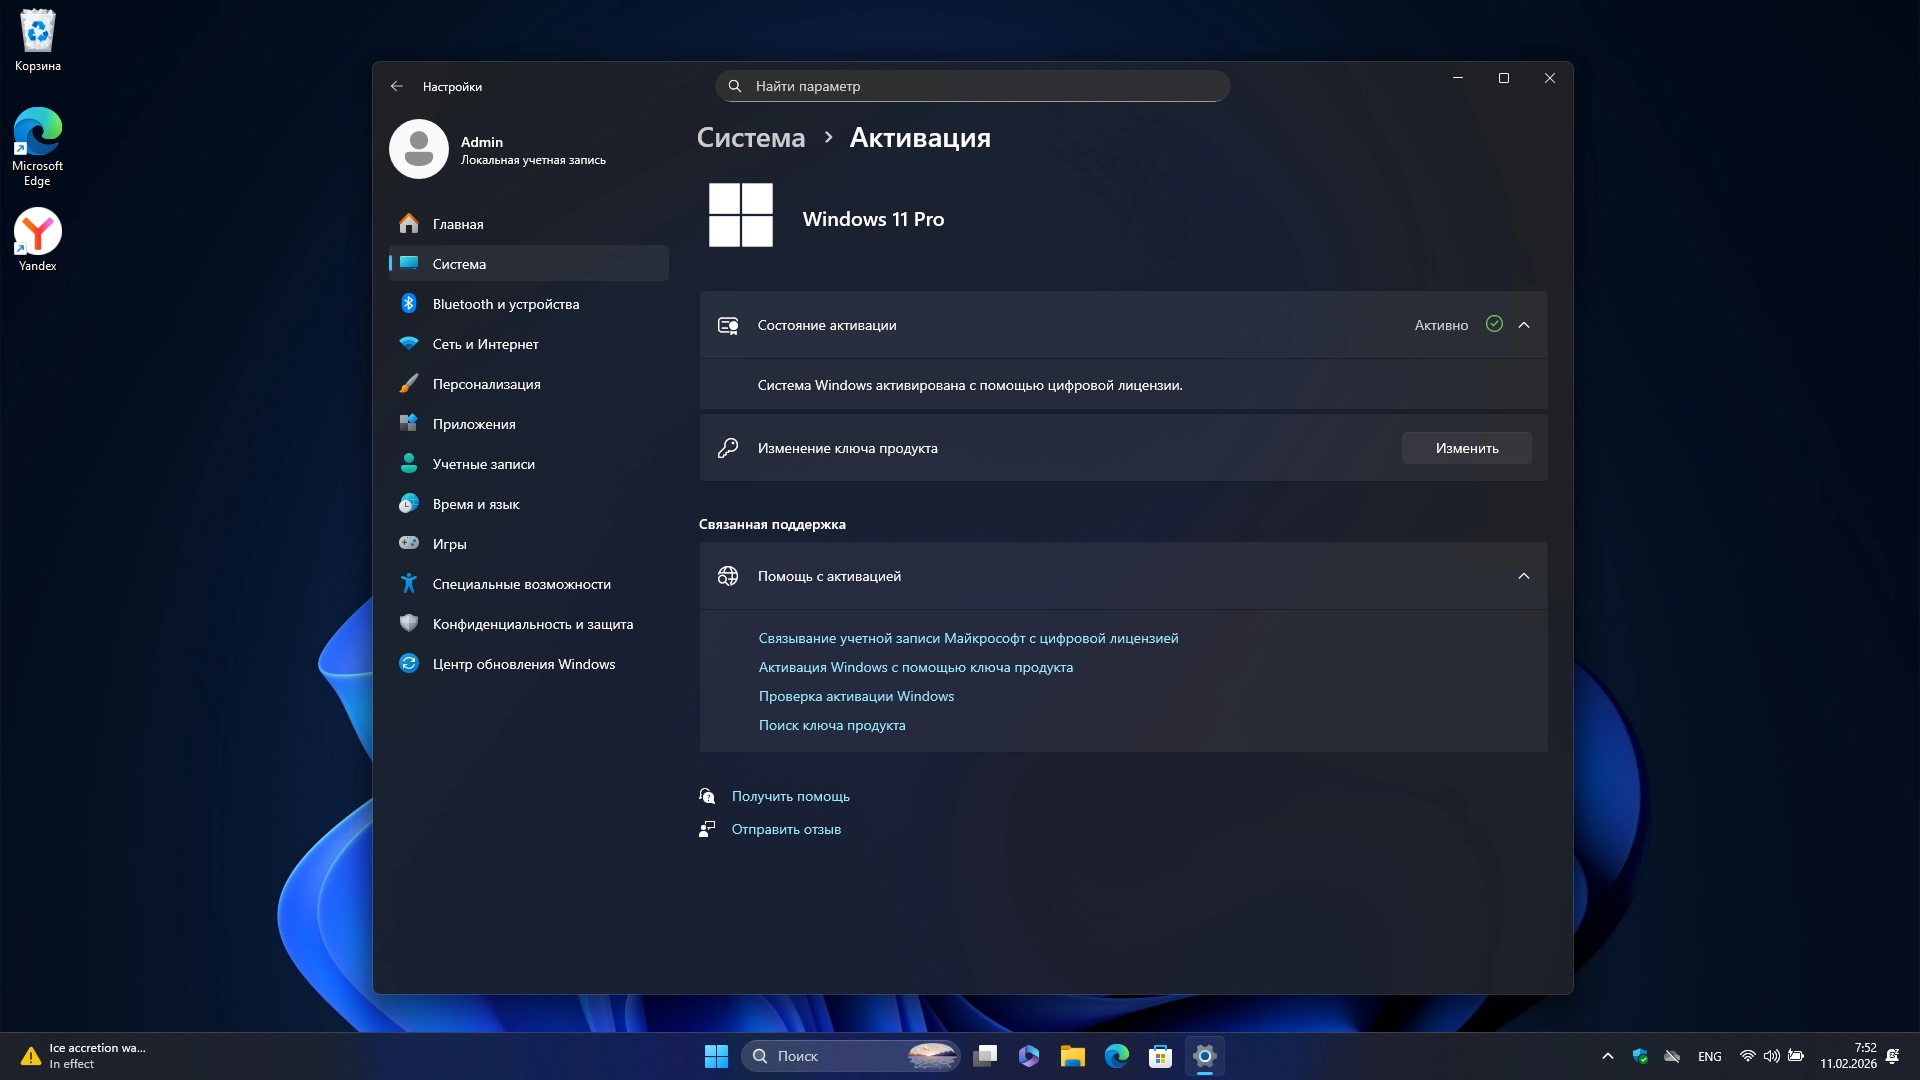Show hidden system tray icons
The image size is (1920, 1080).
coord(1607,1056)
